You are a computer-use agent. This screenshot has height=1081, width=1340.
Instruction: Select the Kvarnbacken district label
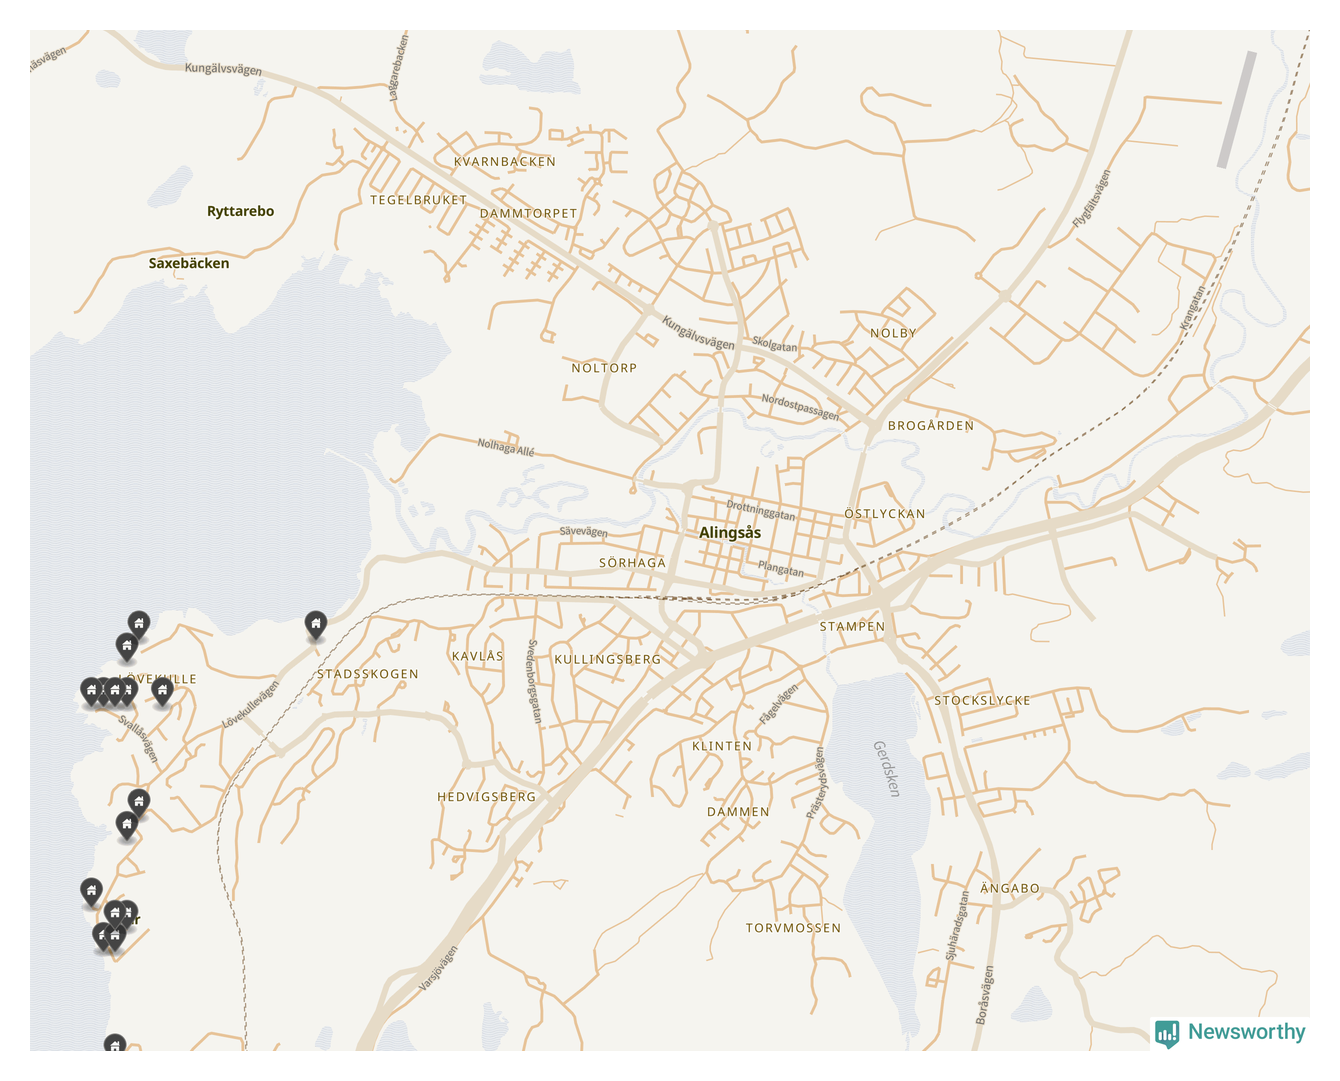(x=505, y=162)
